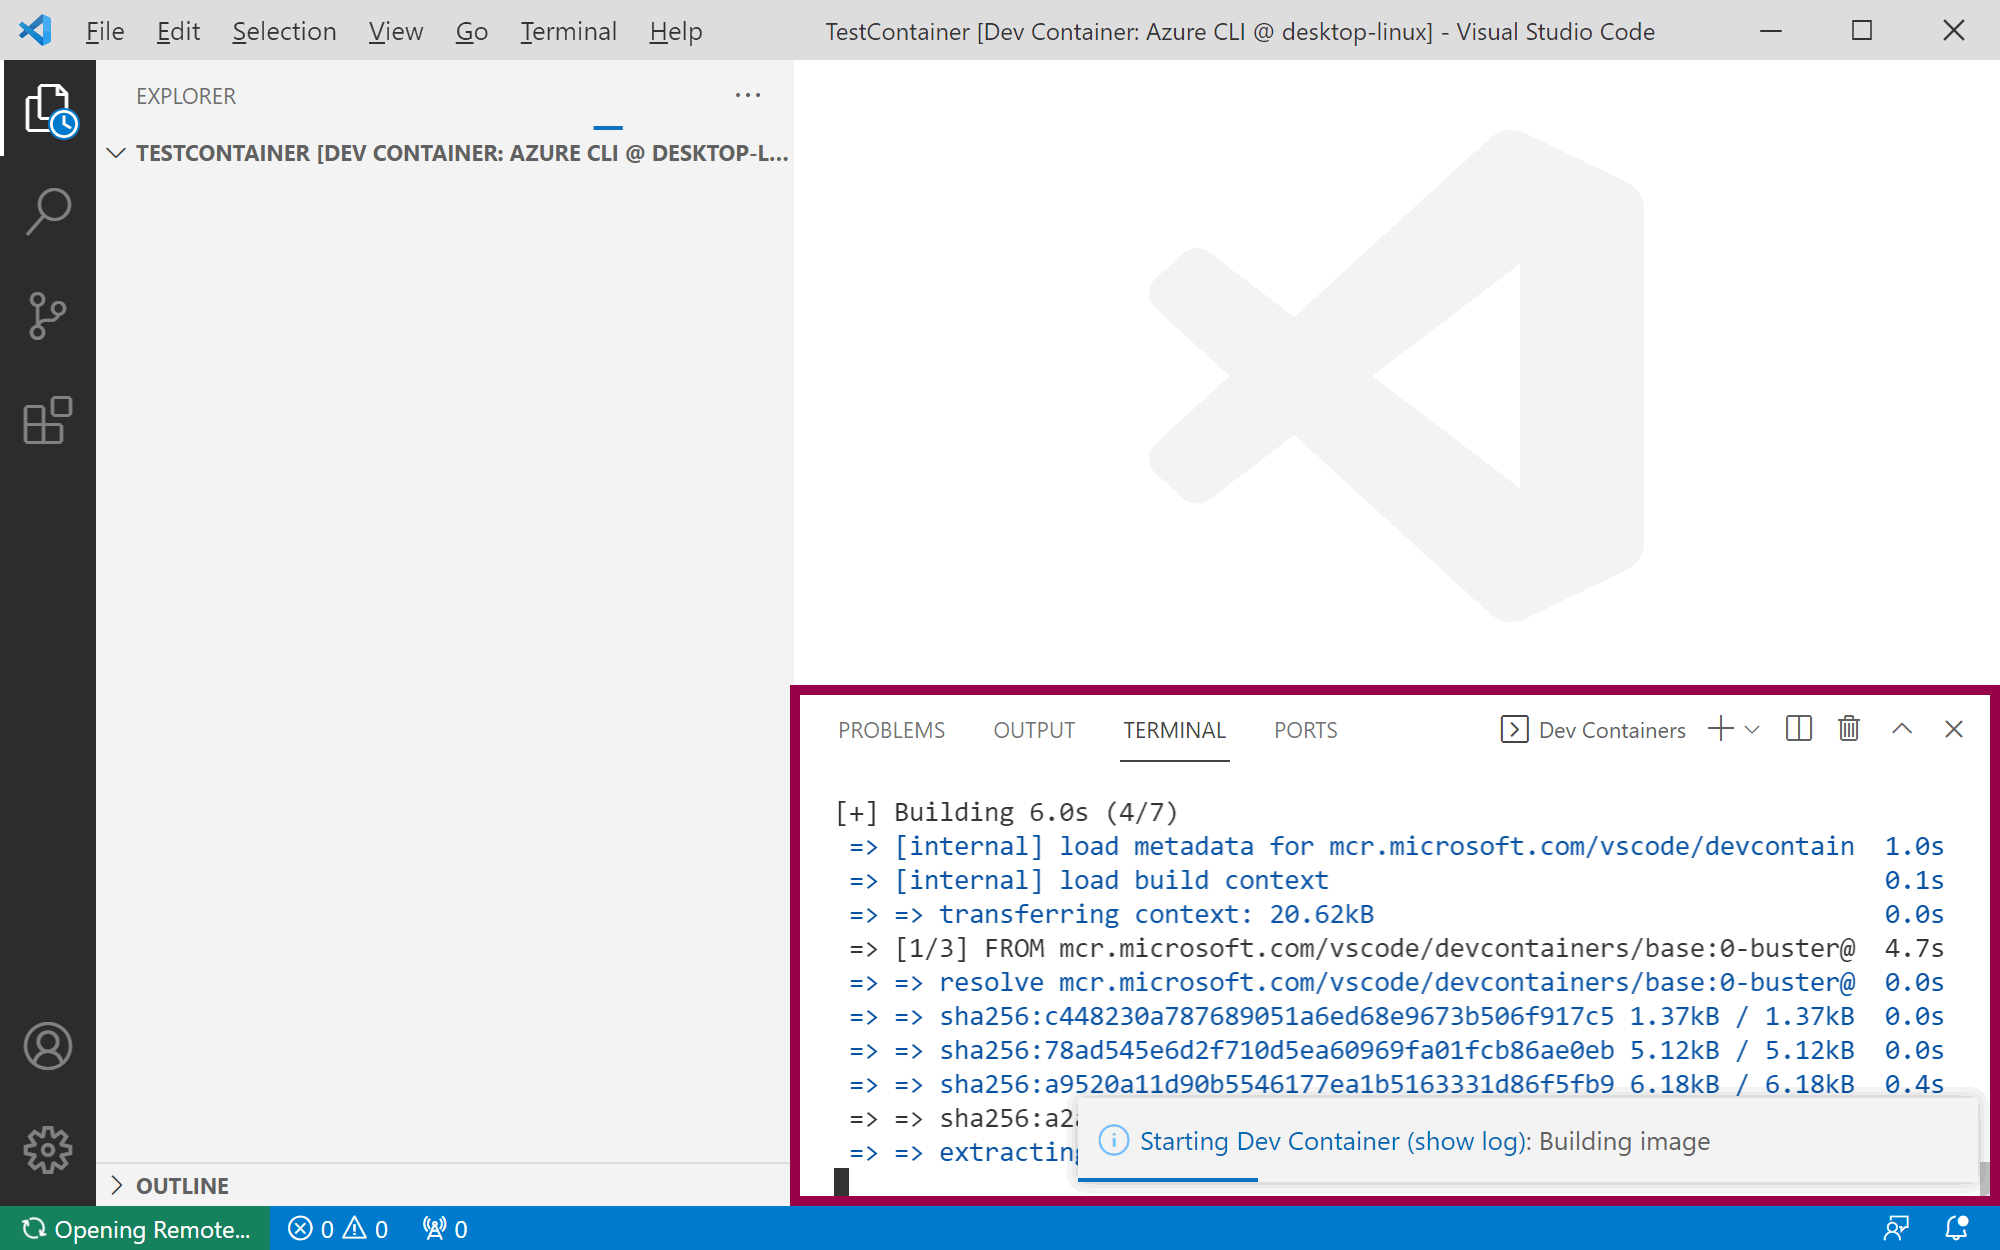Open the Source Control view

[x=48, y=316]
